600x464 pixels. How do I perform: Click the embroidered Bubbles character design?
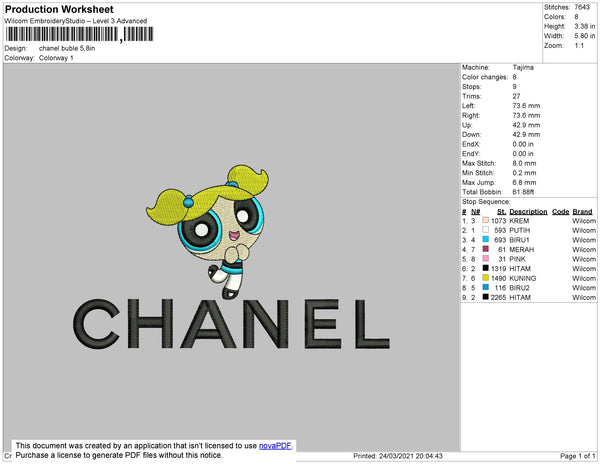(207, 232)
